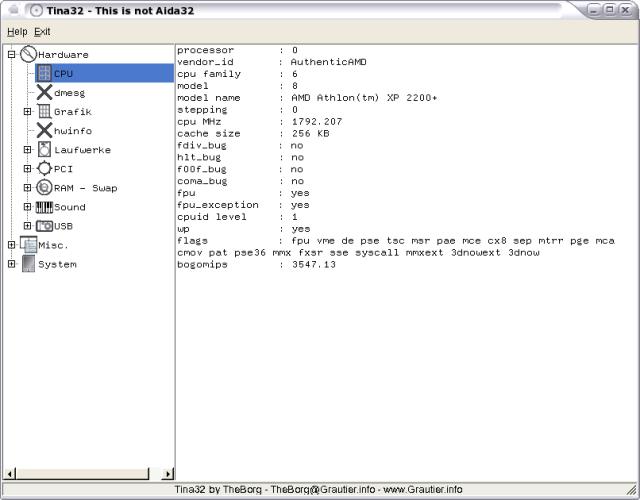This screenshot has width=640, height=500.
Task: Click the System gray box icon
Action: (x=29, y=264)
